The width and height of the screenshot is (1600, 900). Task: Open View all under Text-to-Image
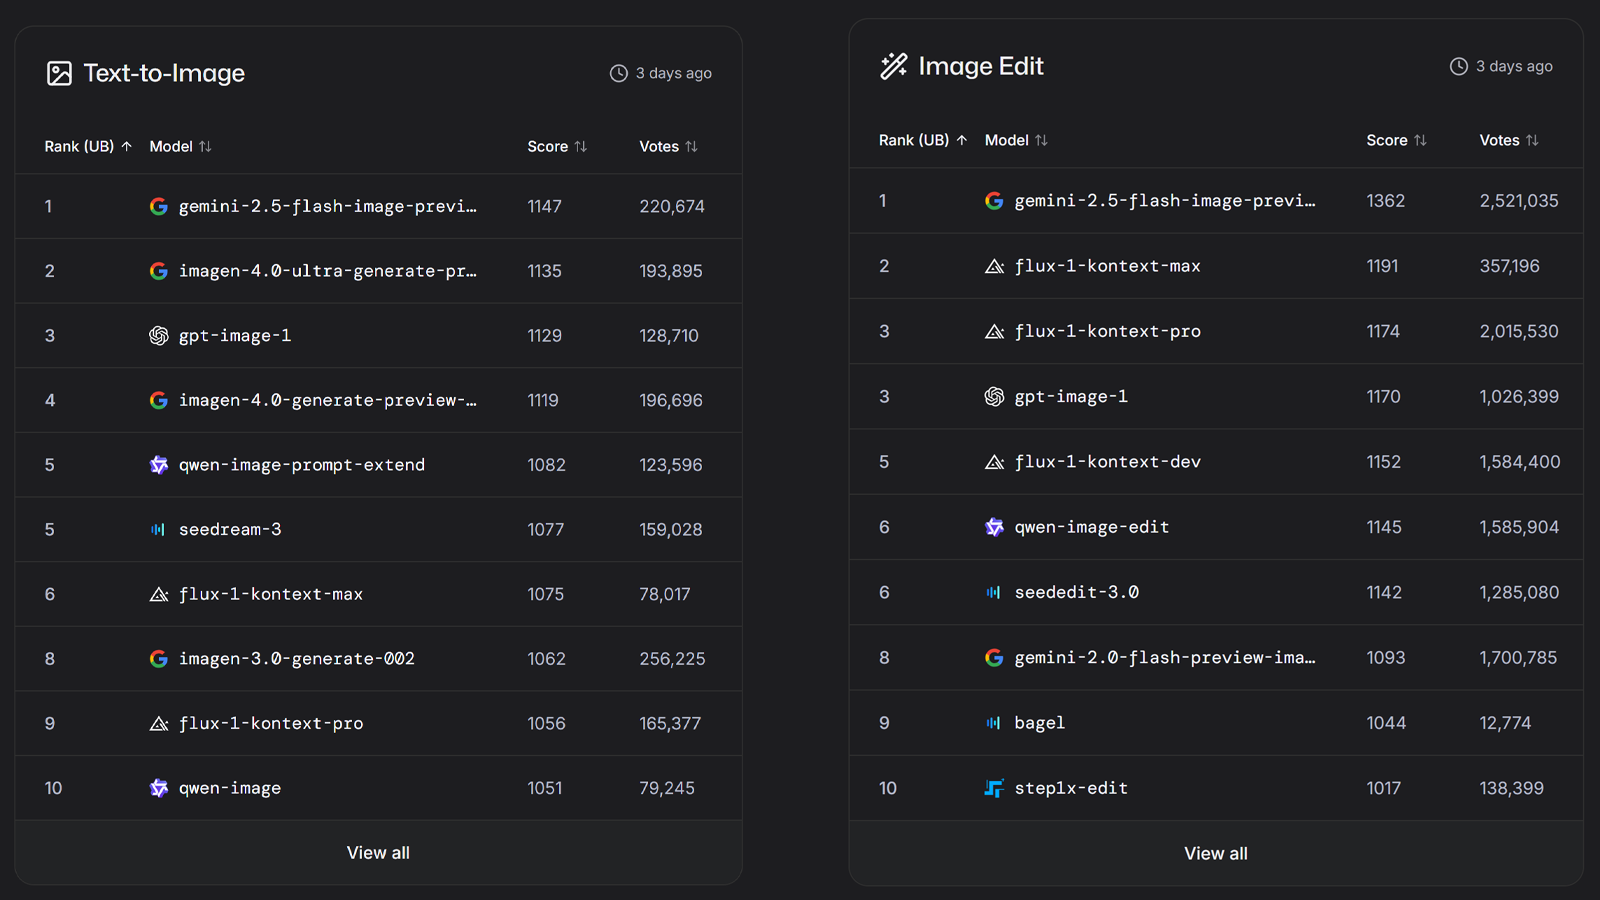[378, 853]
